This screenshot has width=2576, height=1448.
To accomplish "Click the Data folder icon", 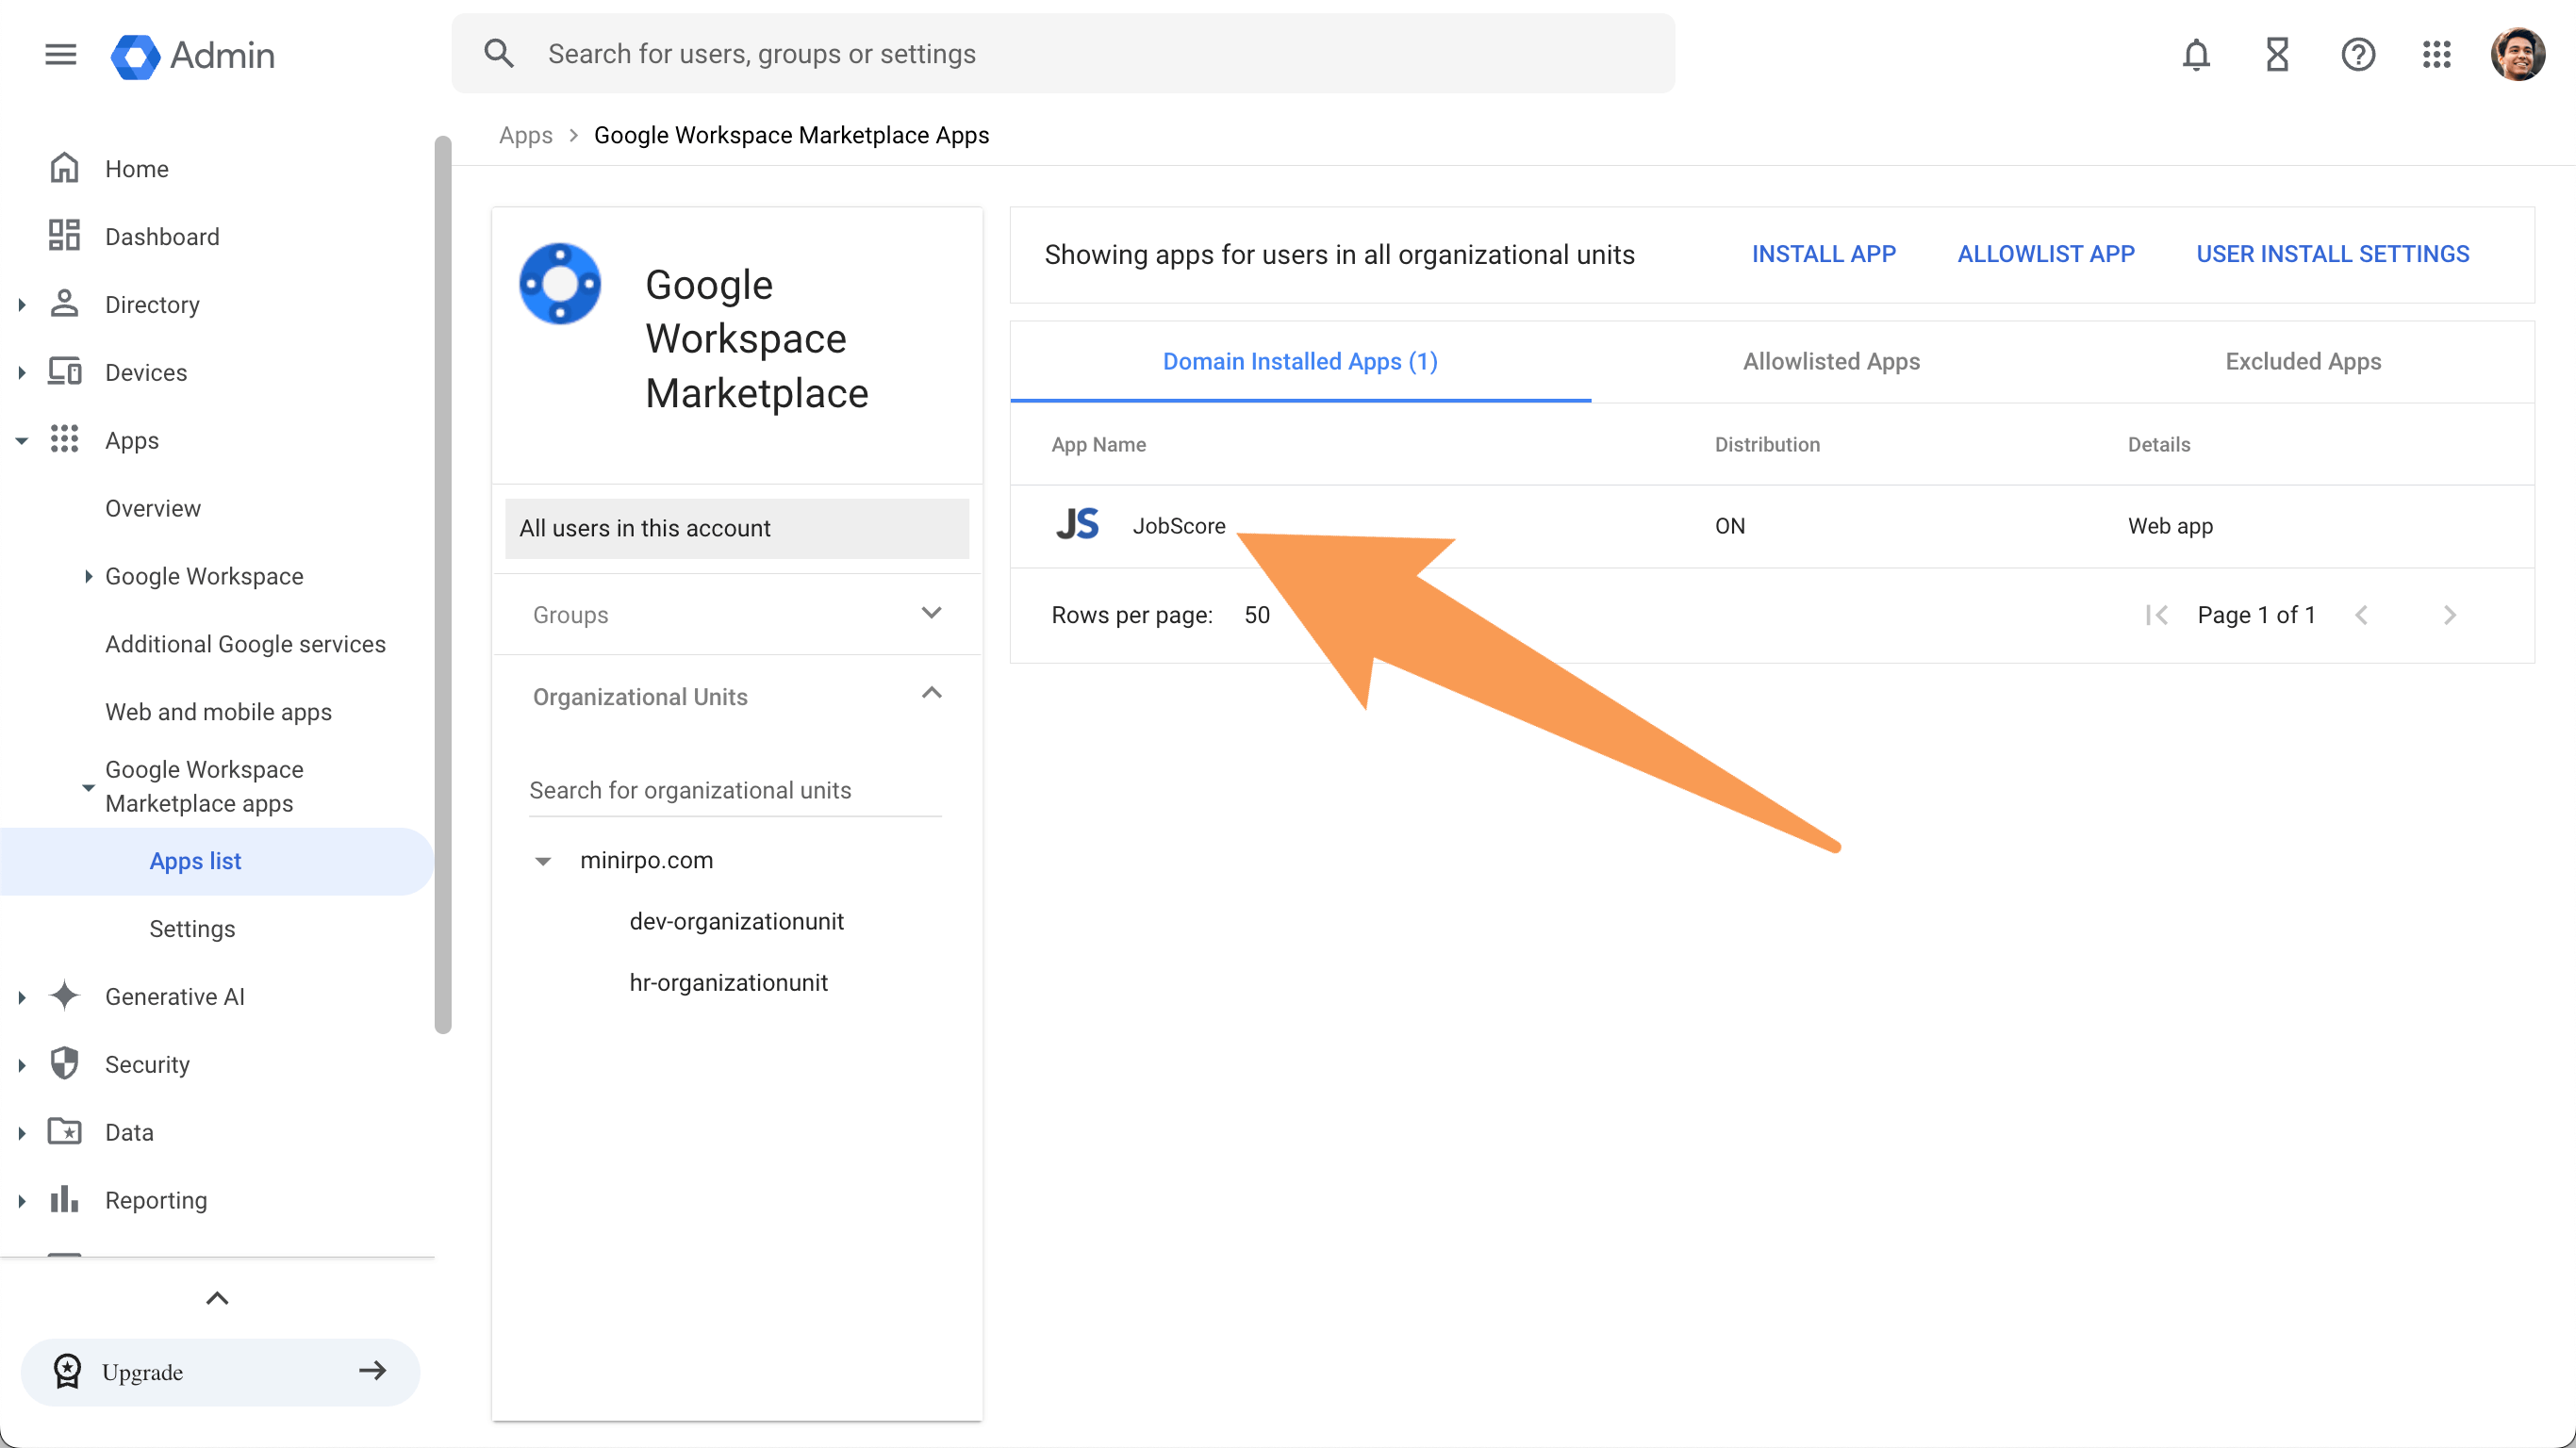I will 65,1132.
